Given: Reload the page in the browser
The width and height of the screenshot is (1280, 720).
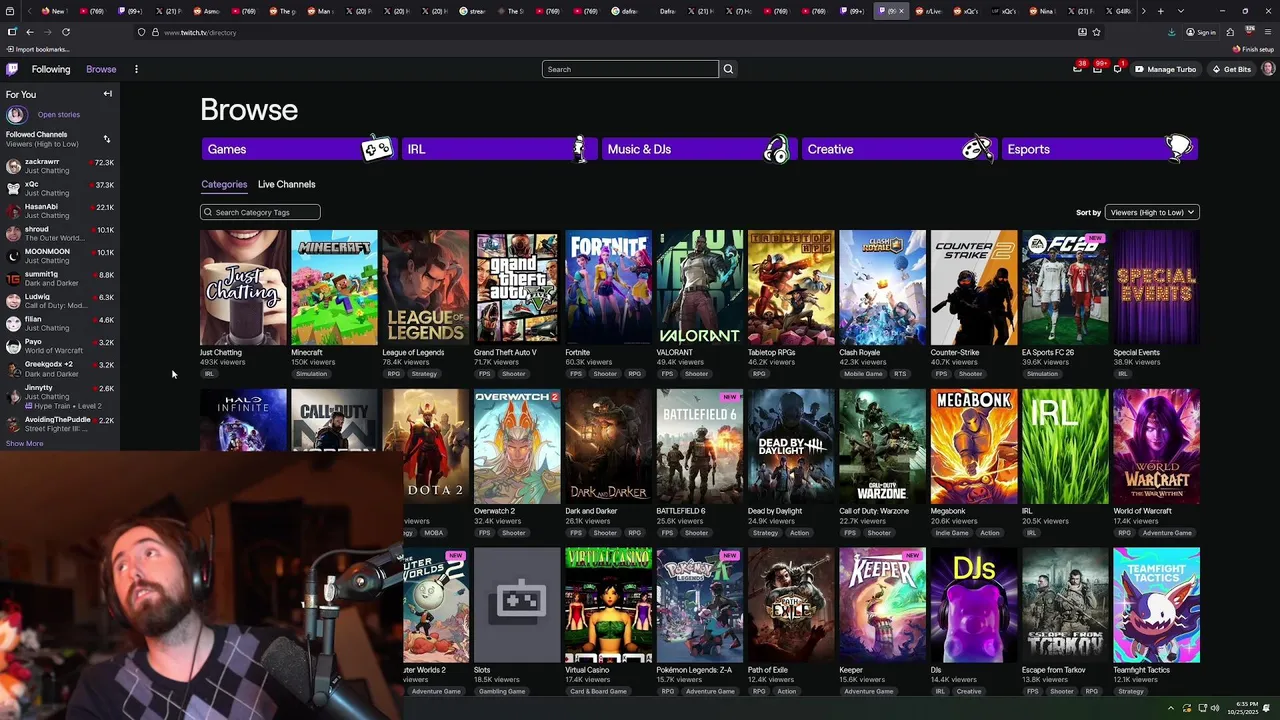Looking at the screenshot, I should 66,32.
